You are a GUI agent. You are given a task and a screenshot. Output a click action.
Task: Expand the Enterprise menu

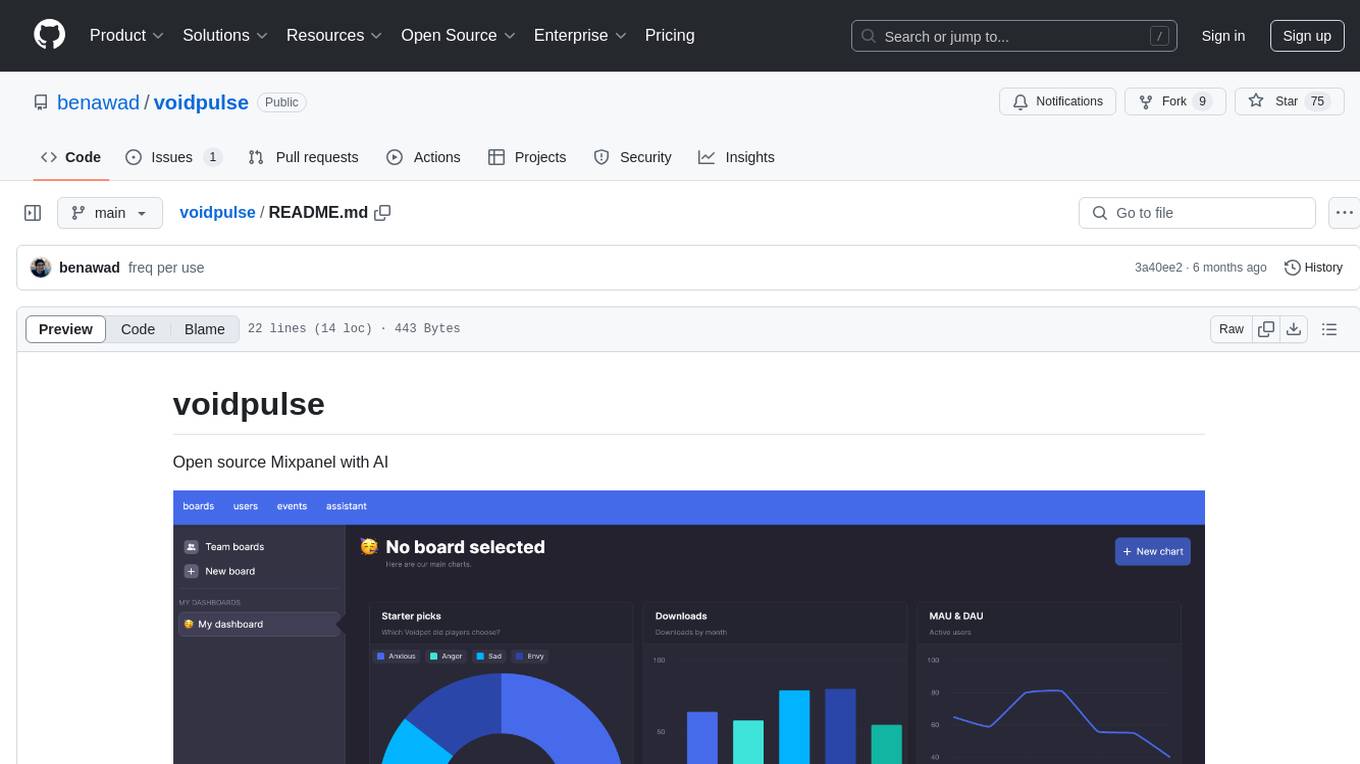[580, 35]
